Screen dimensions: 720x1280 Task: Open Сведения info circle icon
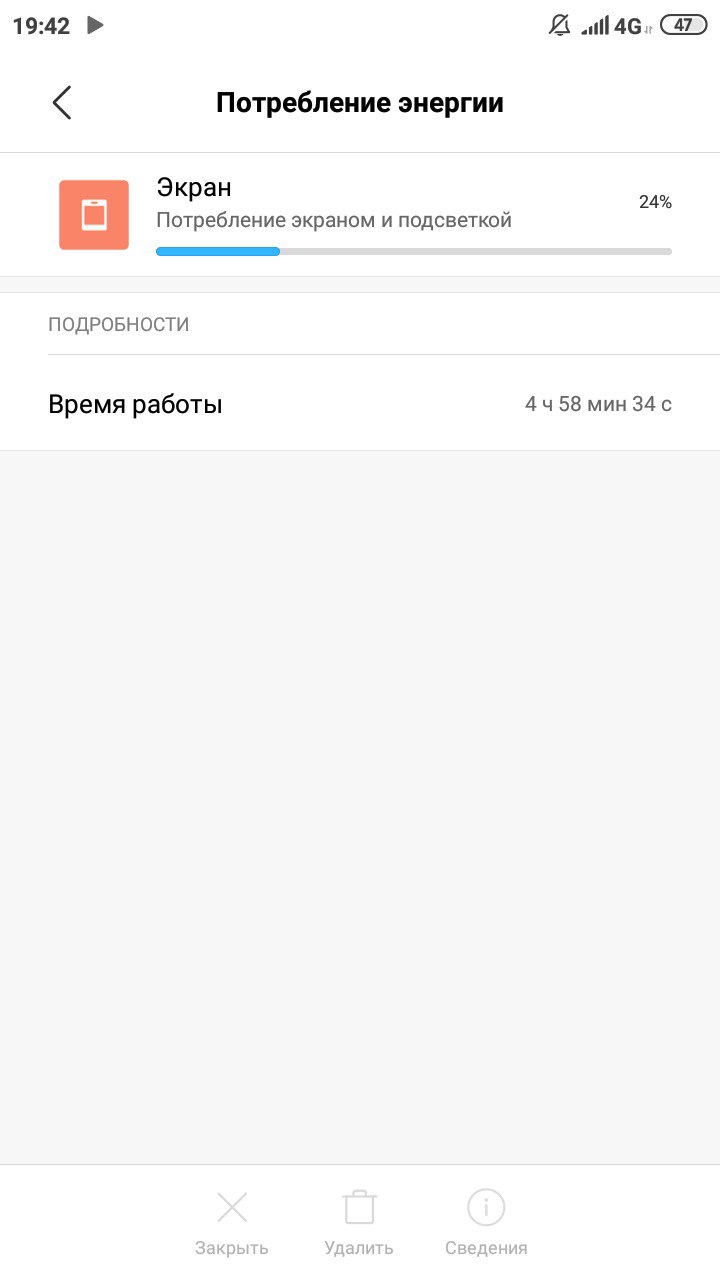pyautogui.click(x=486, y=1208)
